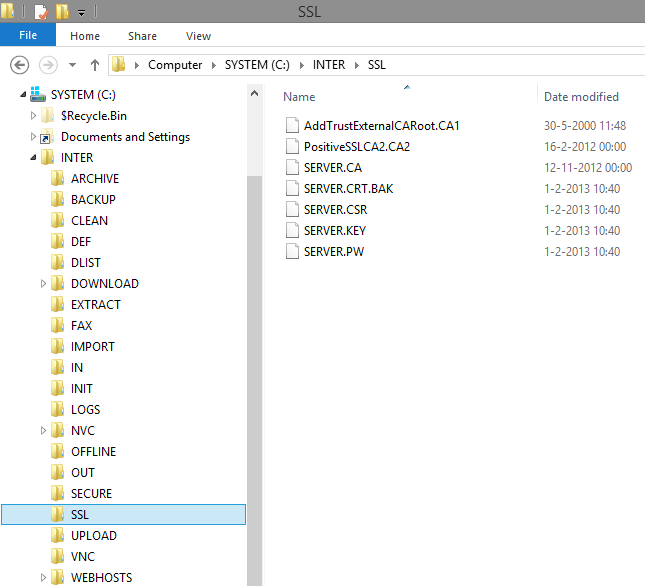This screenshot has height=586, width=645.
Task: Click the navigation pane scrollbar thumb
Action: coord(255,380)
